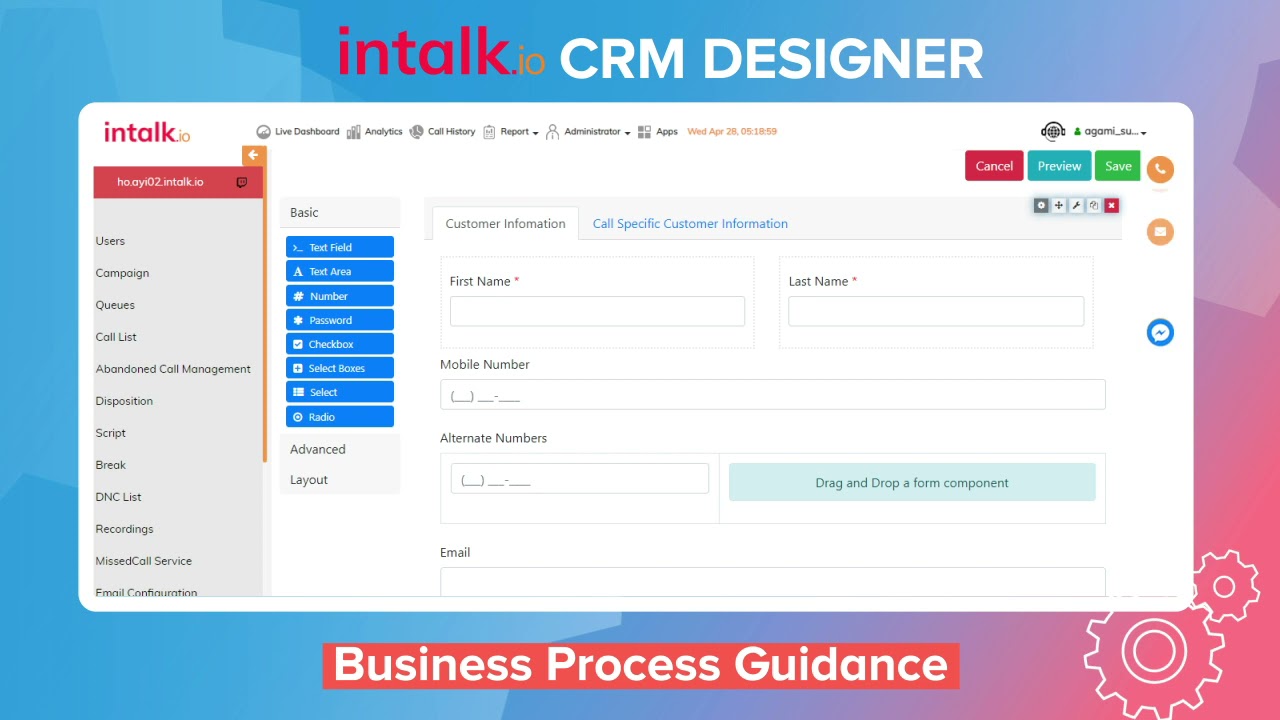Click the Drag and Drop form component area
This screenshot has width=1280, height=720.
(x=912, y=482)
